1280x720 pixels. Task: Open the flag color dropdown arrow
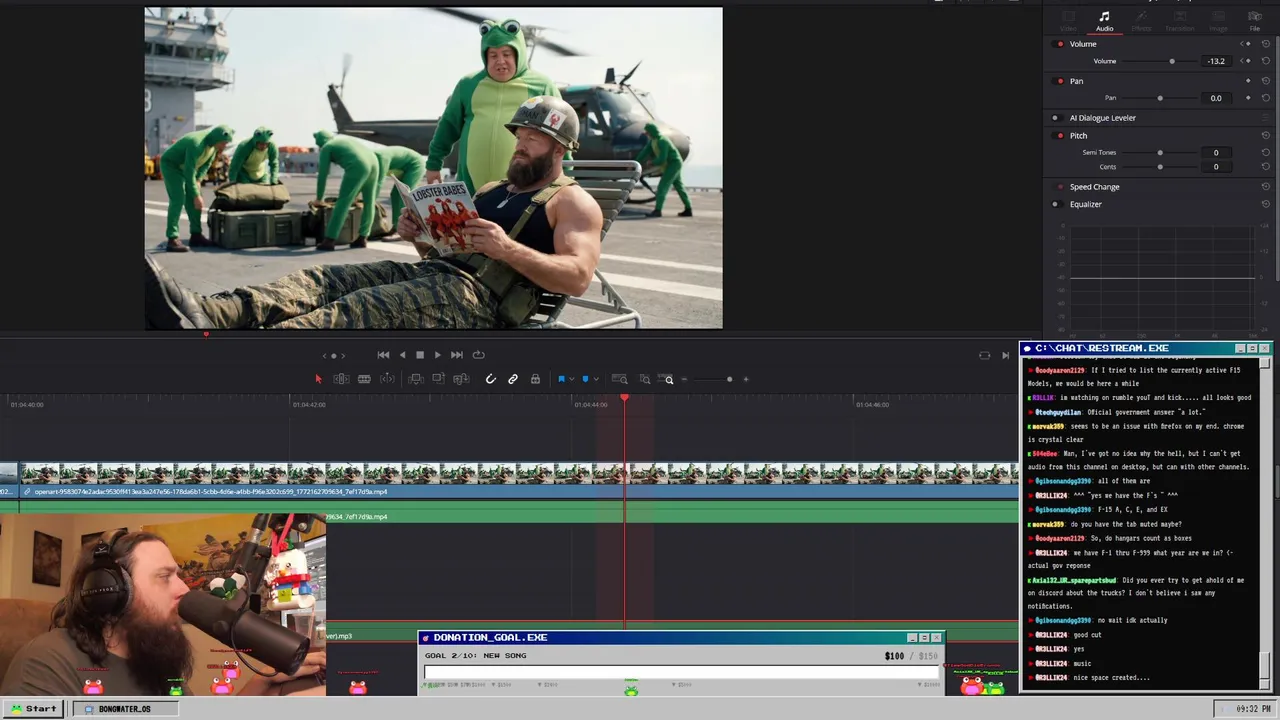(x=572, y=380)
